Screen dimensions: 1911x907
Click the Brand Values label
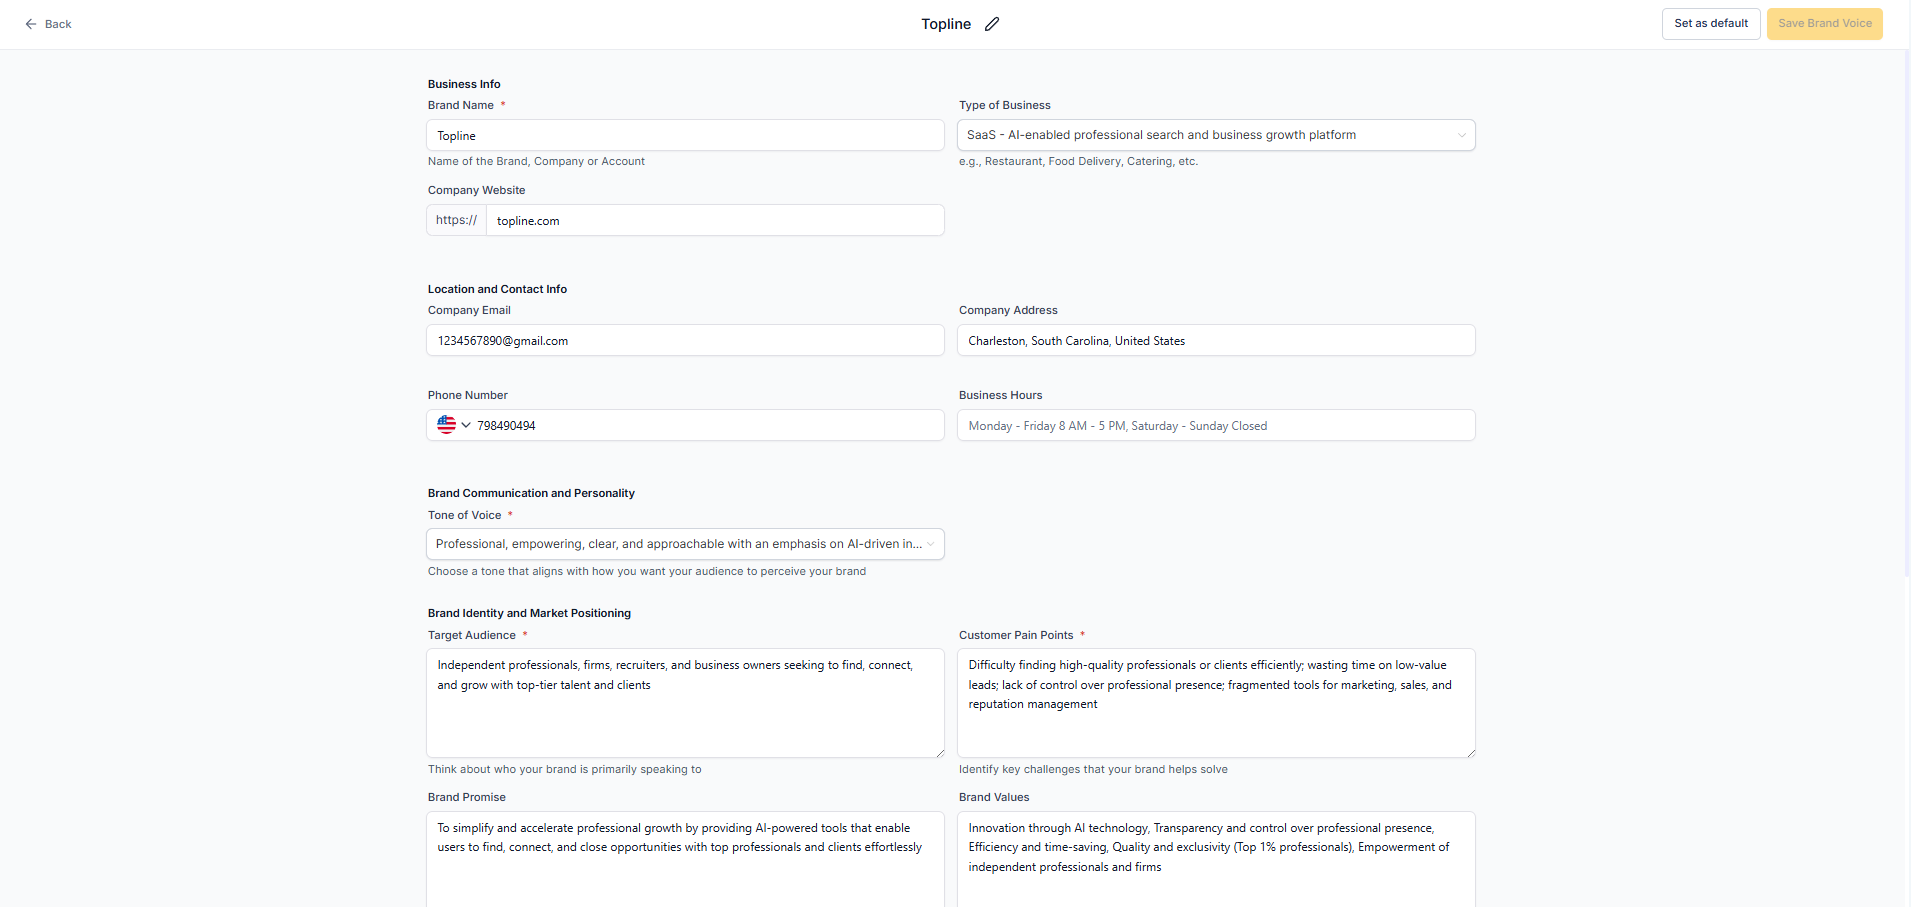point(994,797)
